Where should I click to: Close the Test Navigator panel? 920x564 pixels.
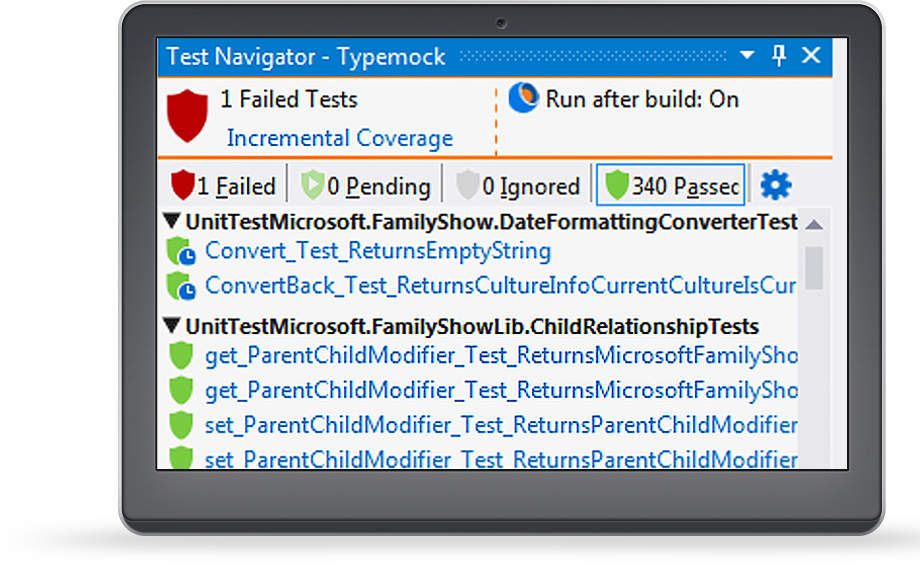[x=811, y=56]
